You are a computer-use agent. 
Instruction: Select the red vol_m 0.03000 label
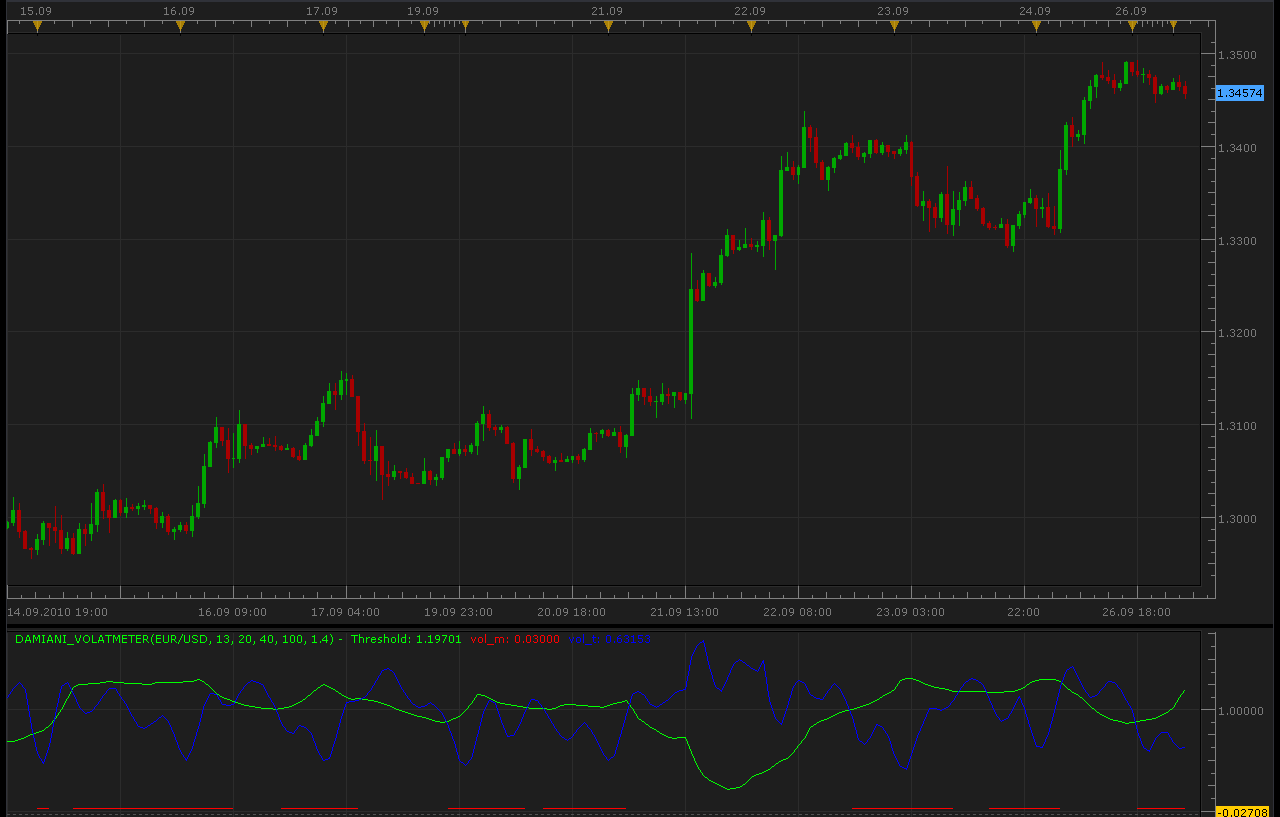pyautogui.click(x=515, y=639)
